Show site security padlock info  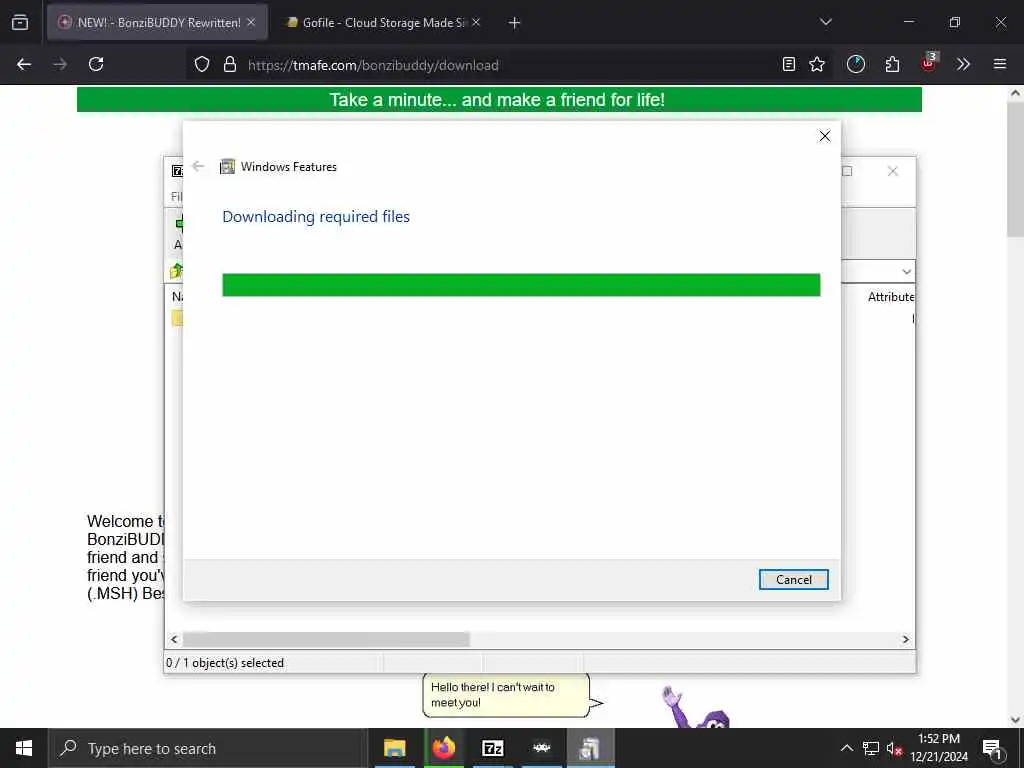tap(230, 64)
